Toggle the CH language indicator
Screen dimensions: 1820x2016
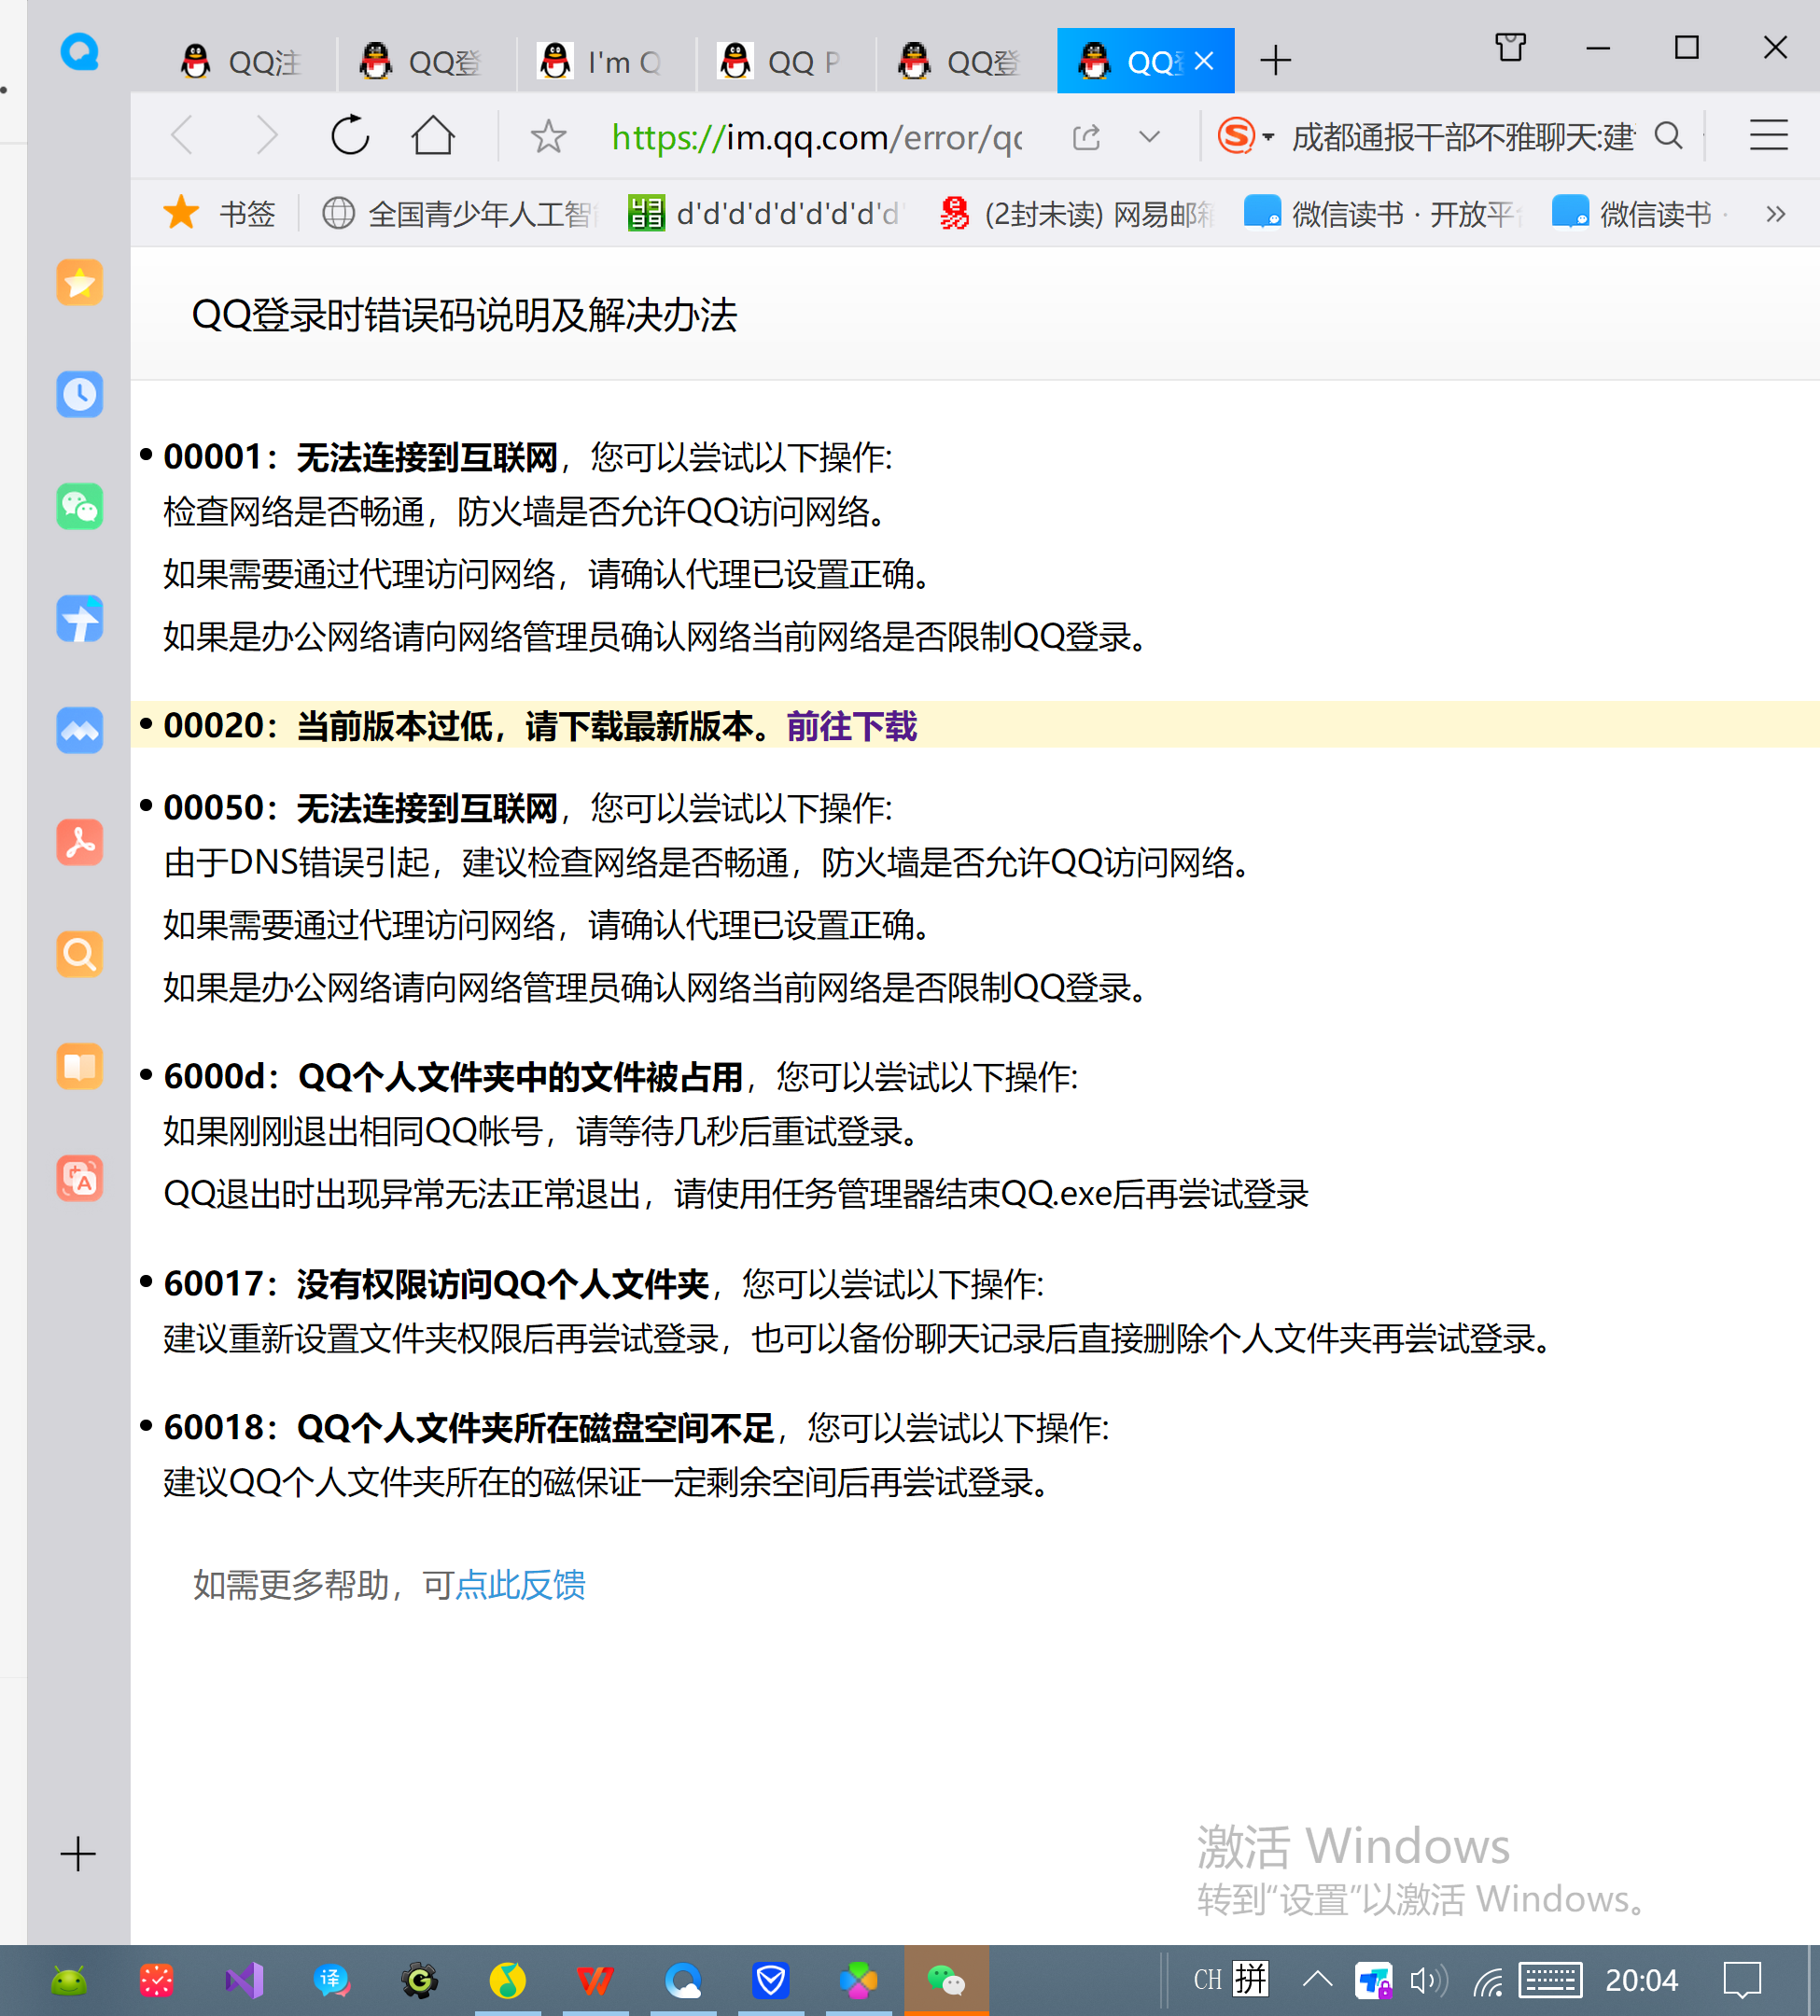[x=1207, y=1980]
